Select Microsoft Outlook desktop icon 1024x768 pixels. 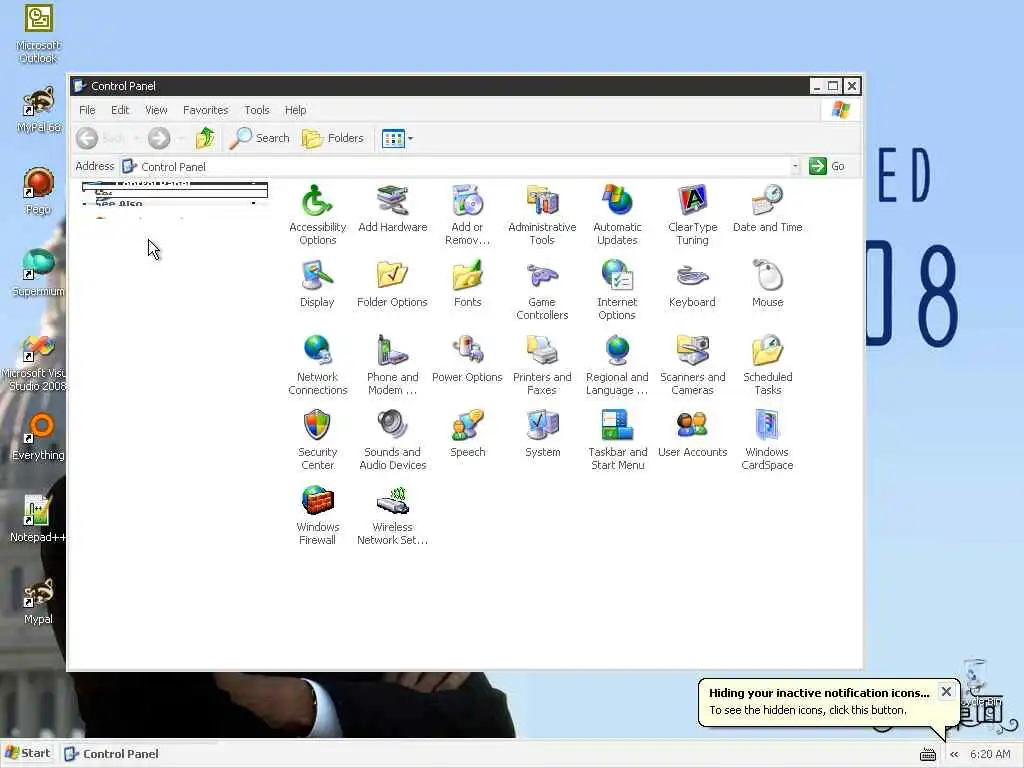pyautogui.click(x=39, y=34)
